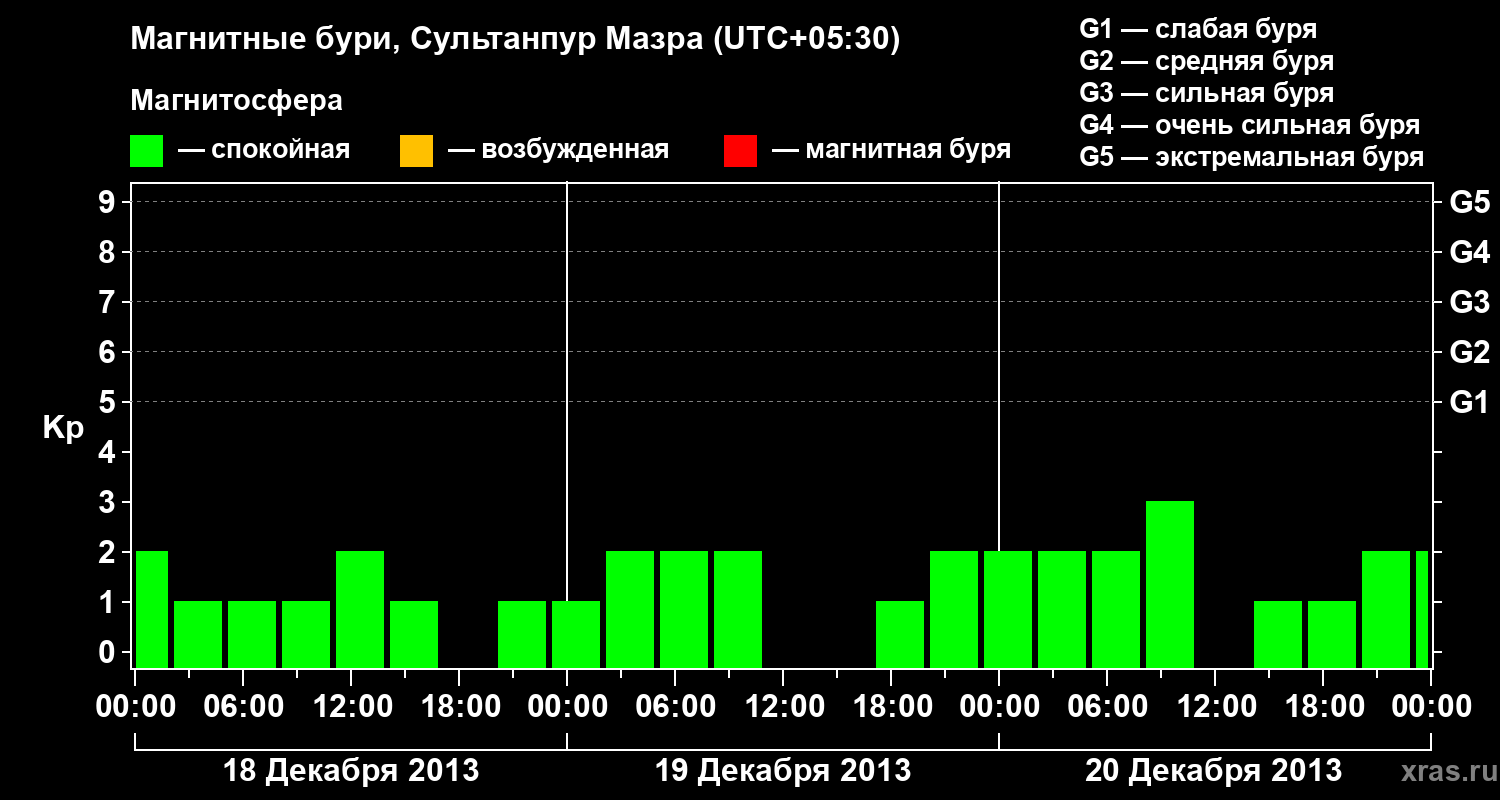Click the Kp 1 bar covering 18:00 on 20 Декабря
Screen dimensions: 1500x800
[x=1332, y=634]
